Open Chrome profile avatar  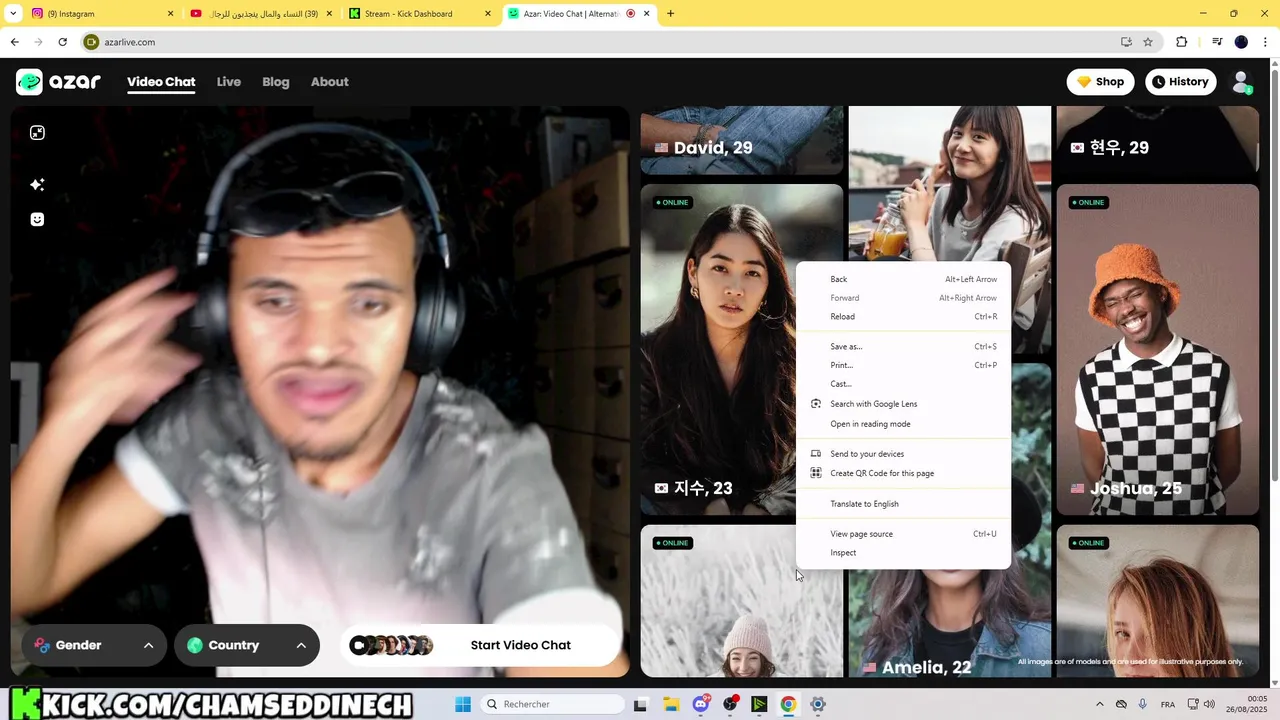click(x=1241, y=42)
